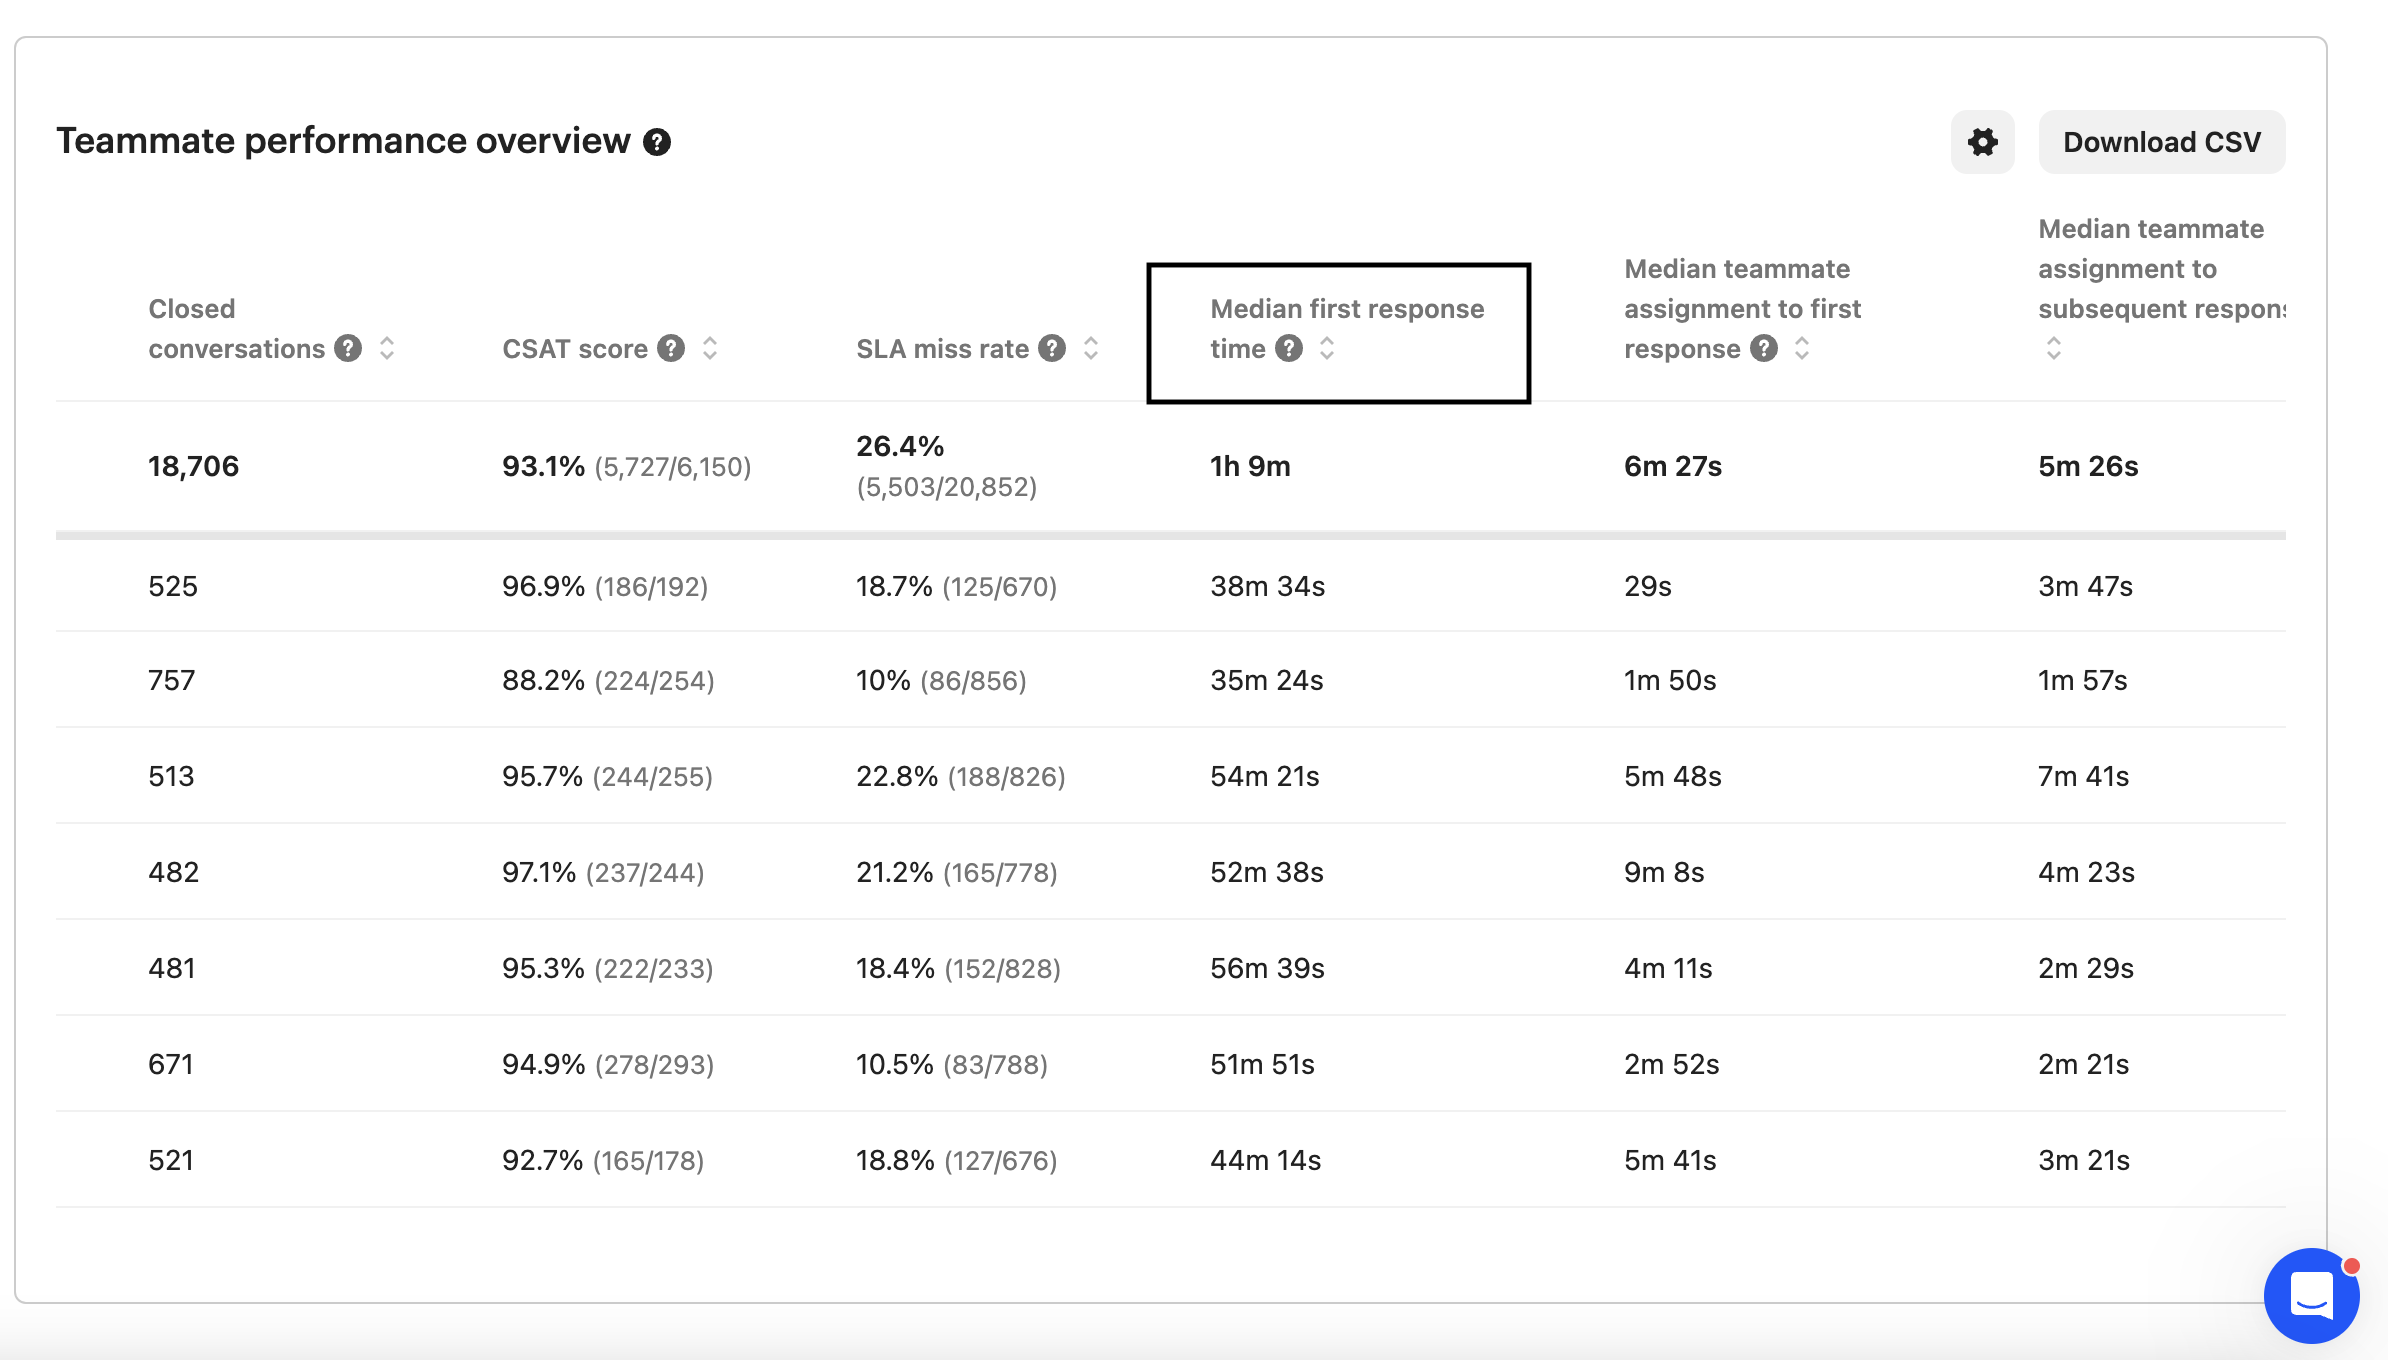
Task: Sort by Closed conversations arrows
Action: pos(387,348)
